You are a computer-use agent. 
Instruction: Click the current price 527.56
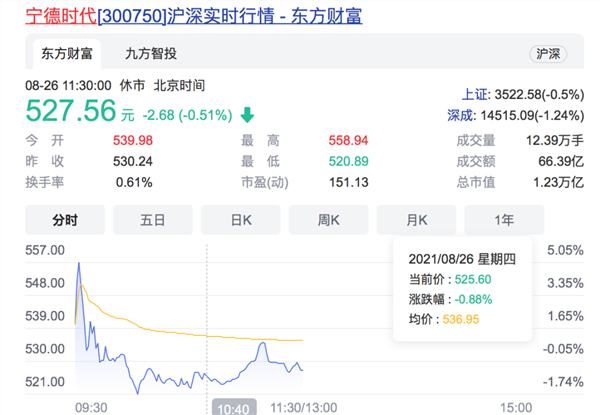(x=71, y=111)
